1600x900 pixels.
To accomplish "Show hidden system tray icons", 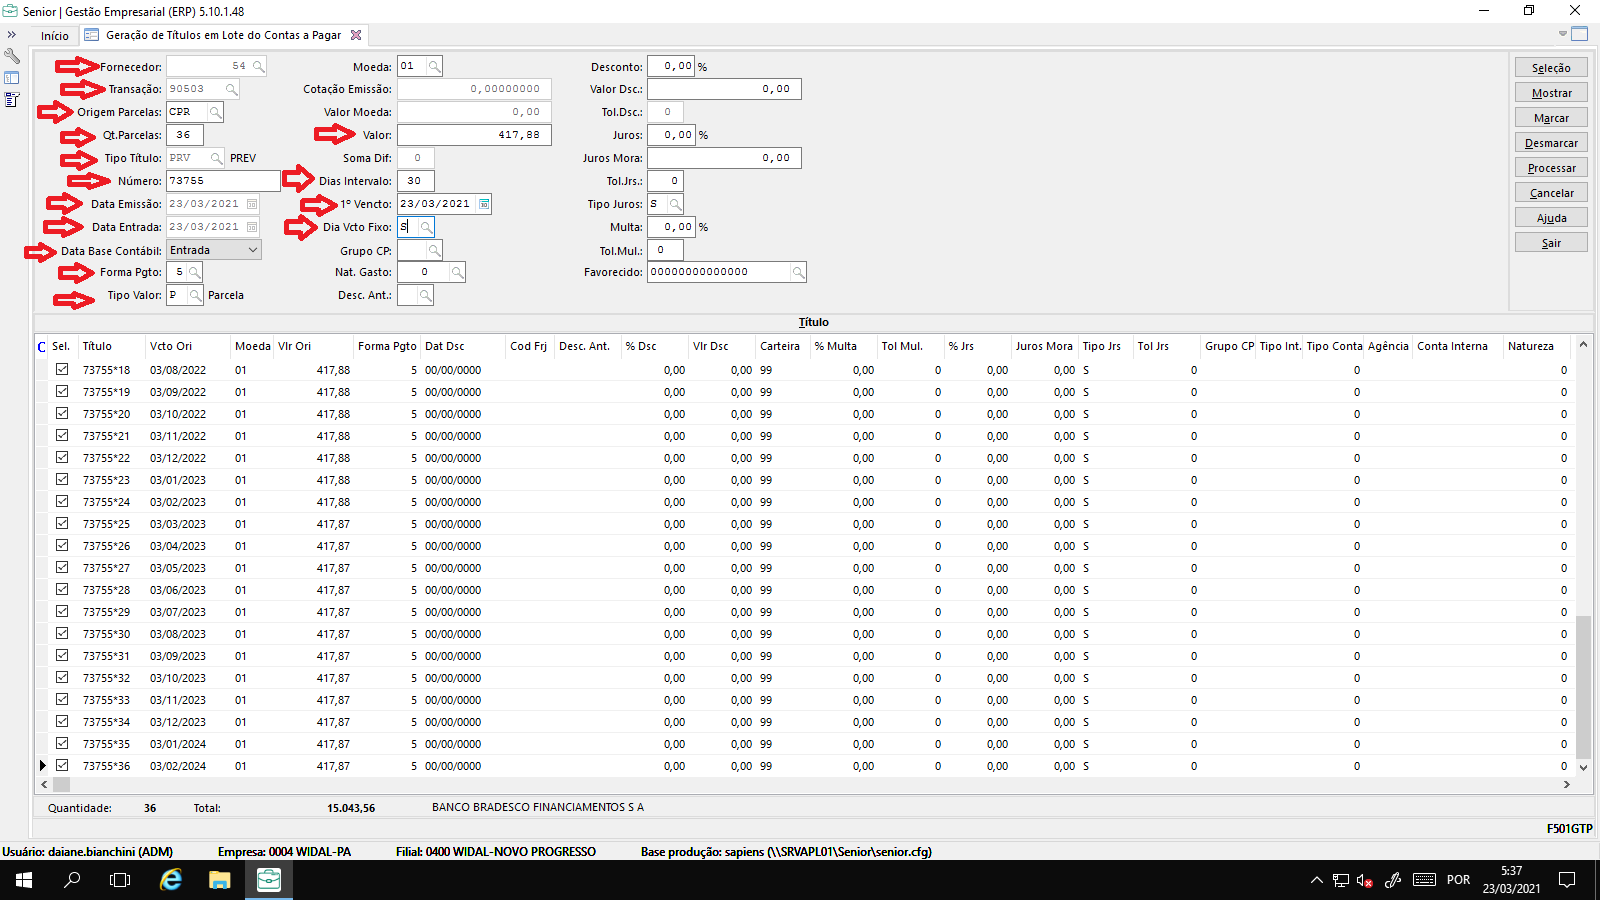I will tap(1316, 880).
